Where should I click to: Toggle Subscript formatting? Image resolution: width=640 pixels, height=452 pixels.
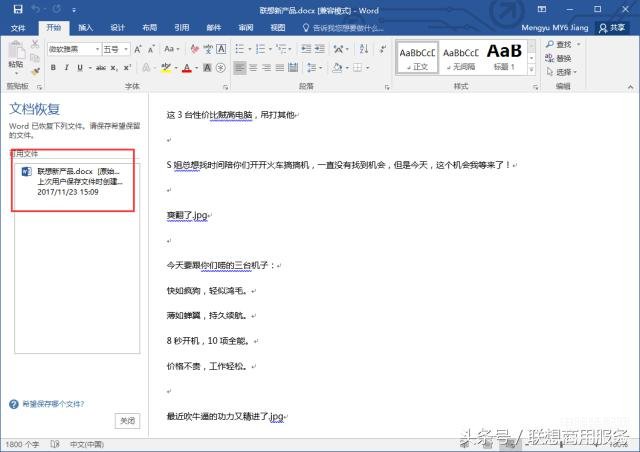(114, 68)
